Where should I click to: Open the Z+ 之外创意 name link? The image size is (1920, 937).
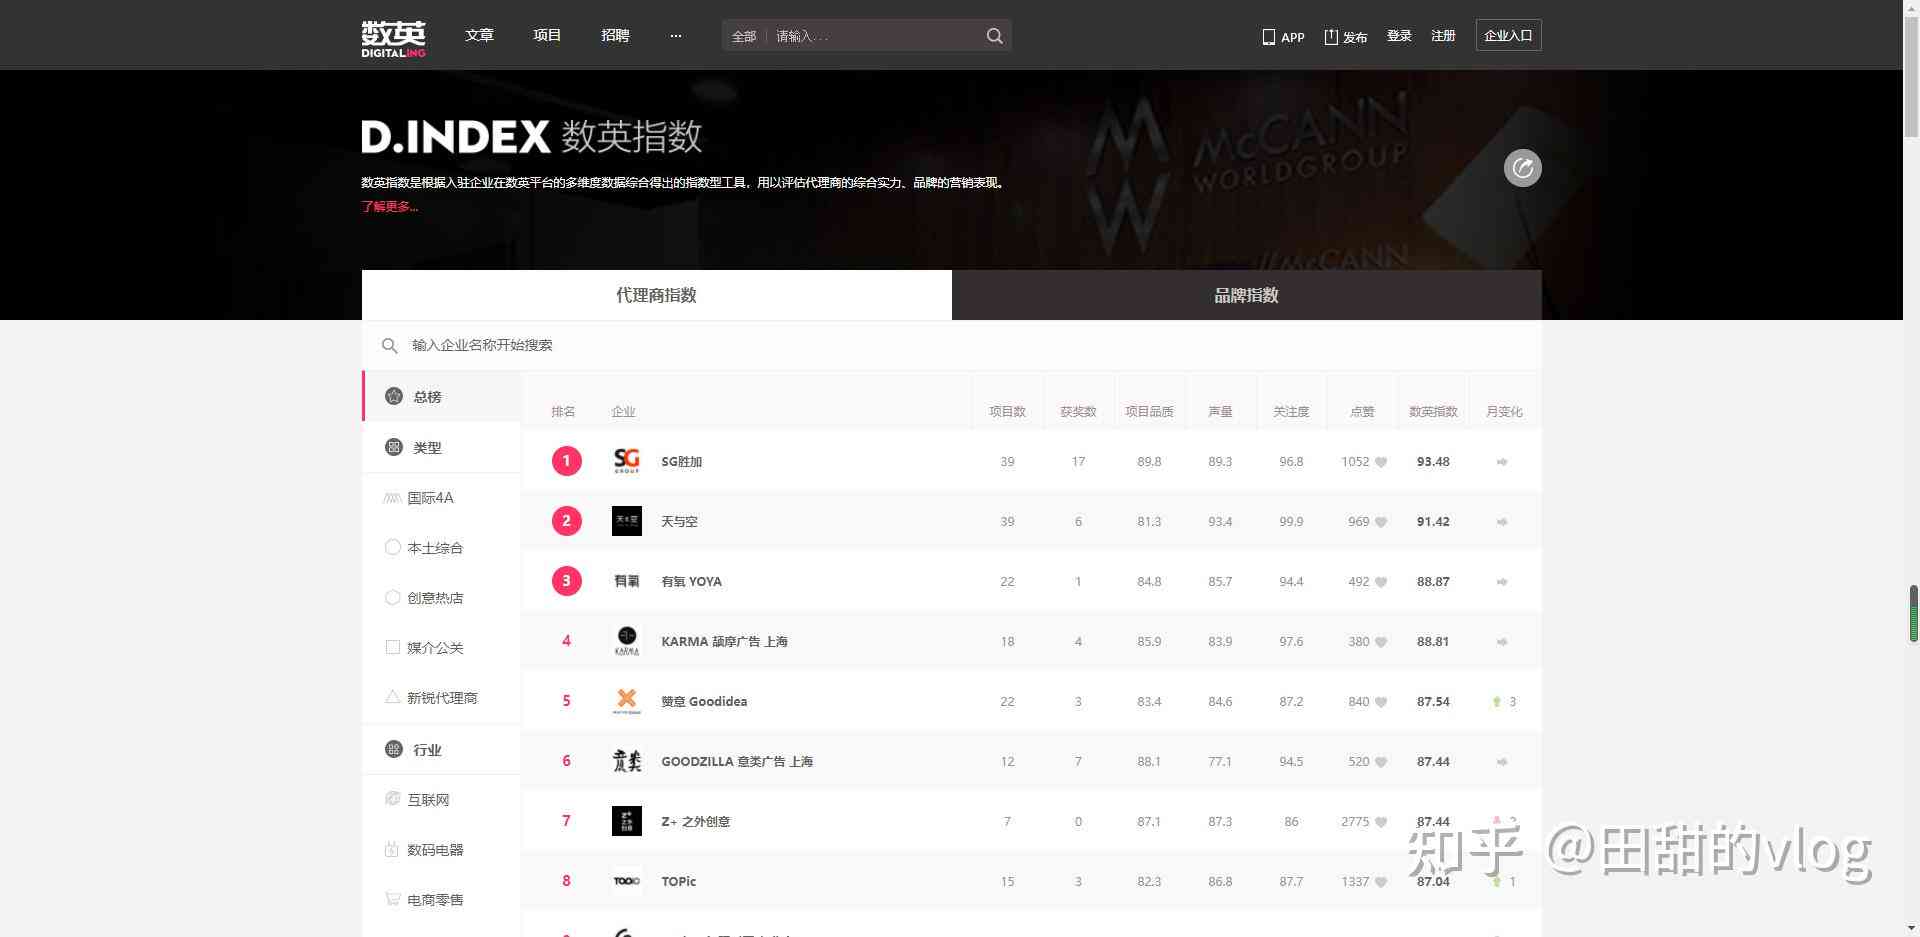[696, 821]
